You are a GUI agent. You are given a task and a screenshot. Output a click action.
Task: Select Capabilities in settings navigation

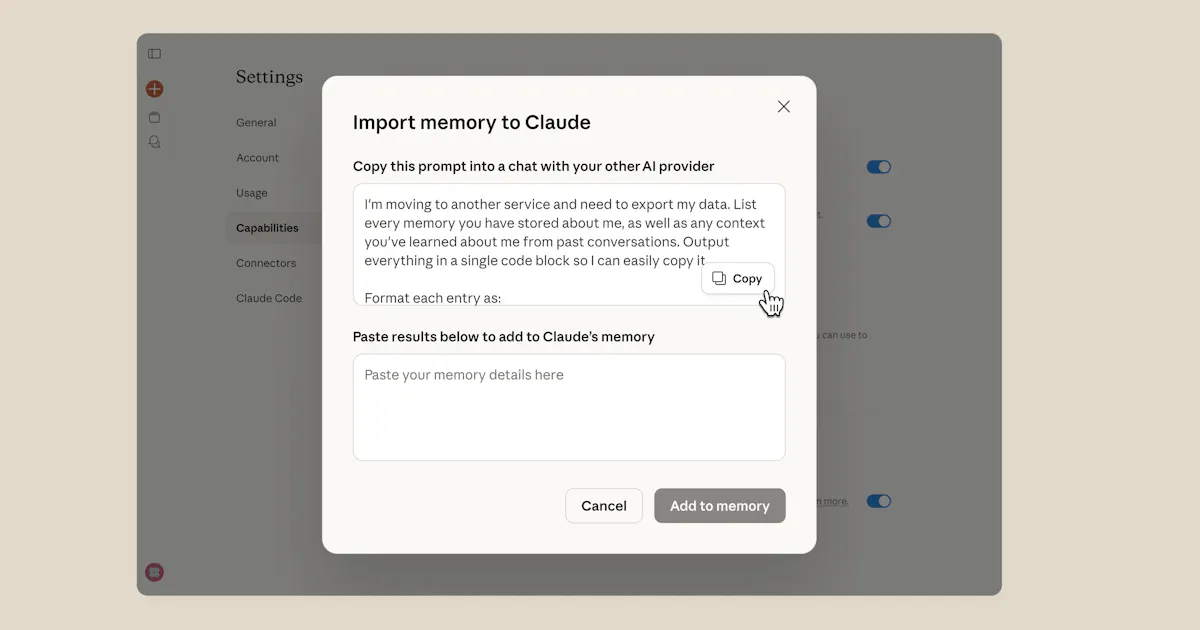267,228
